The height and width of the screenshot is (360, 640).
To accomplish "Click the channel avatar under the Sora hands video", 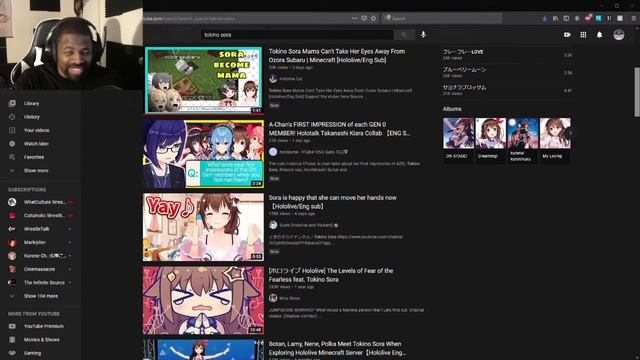I will [273, 225].
